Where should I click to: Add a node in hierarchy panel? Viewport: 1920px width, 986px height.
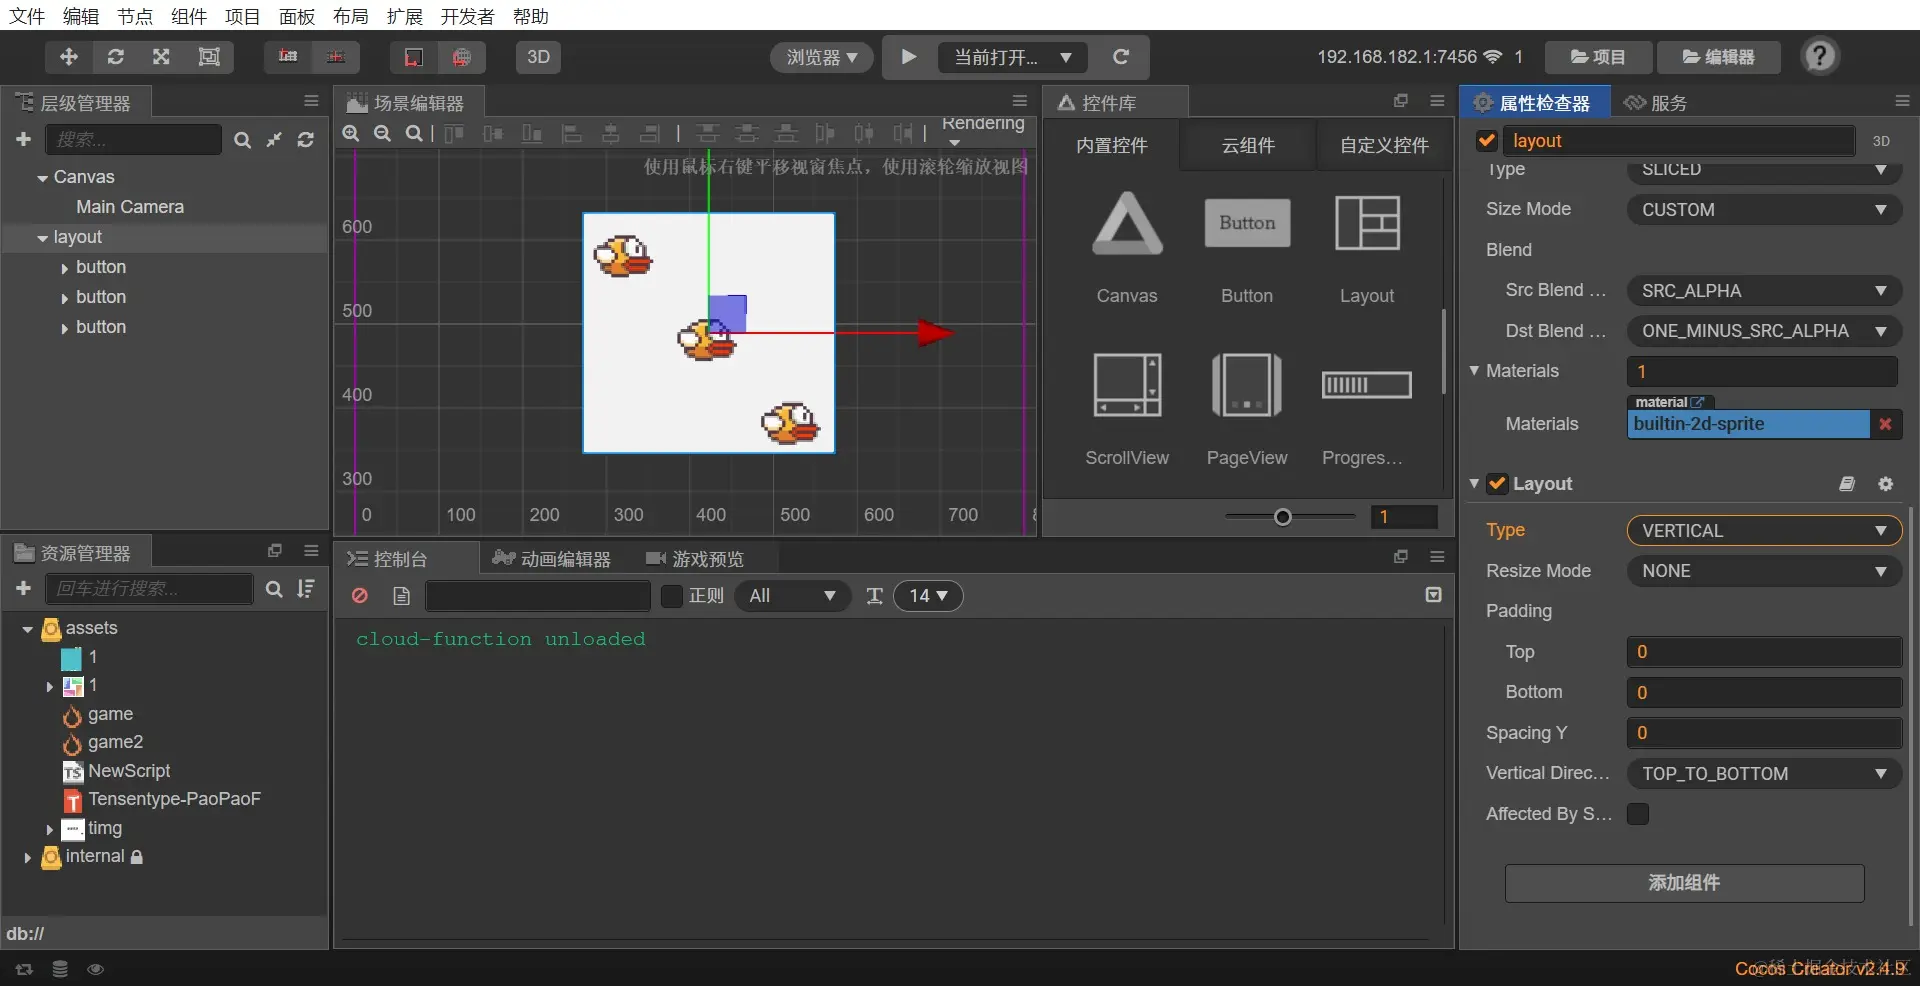pos(24,140)
